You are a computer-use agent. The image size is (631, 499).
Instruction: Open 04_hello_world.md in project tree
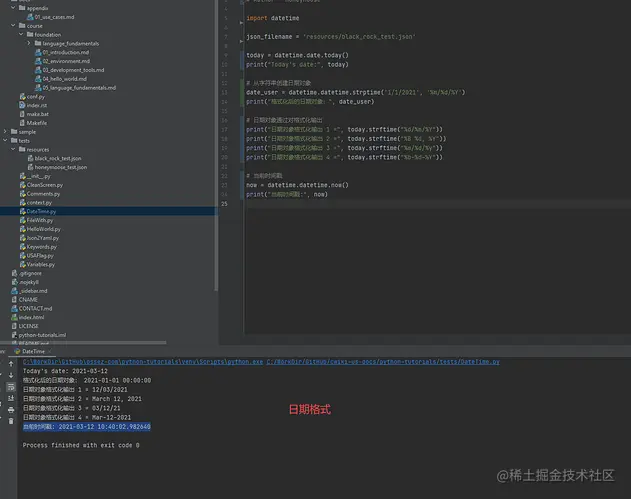coord(64,79)
